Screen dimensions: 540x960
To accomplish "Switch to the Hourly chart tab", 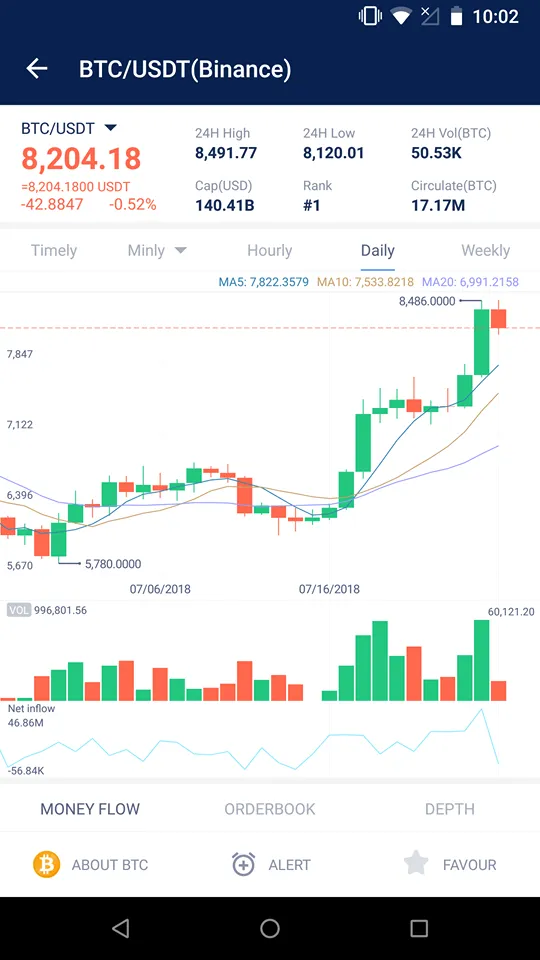I will pyautogui.click(x=269, y=250).
